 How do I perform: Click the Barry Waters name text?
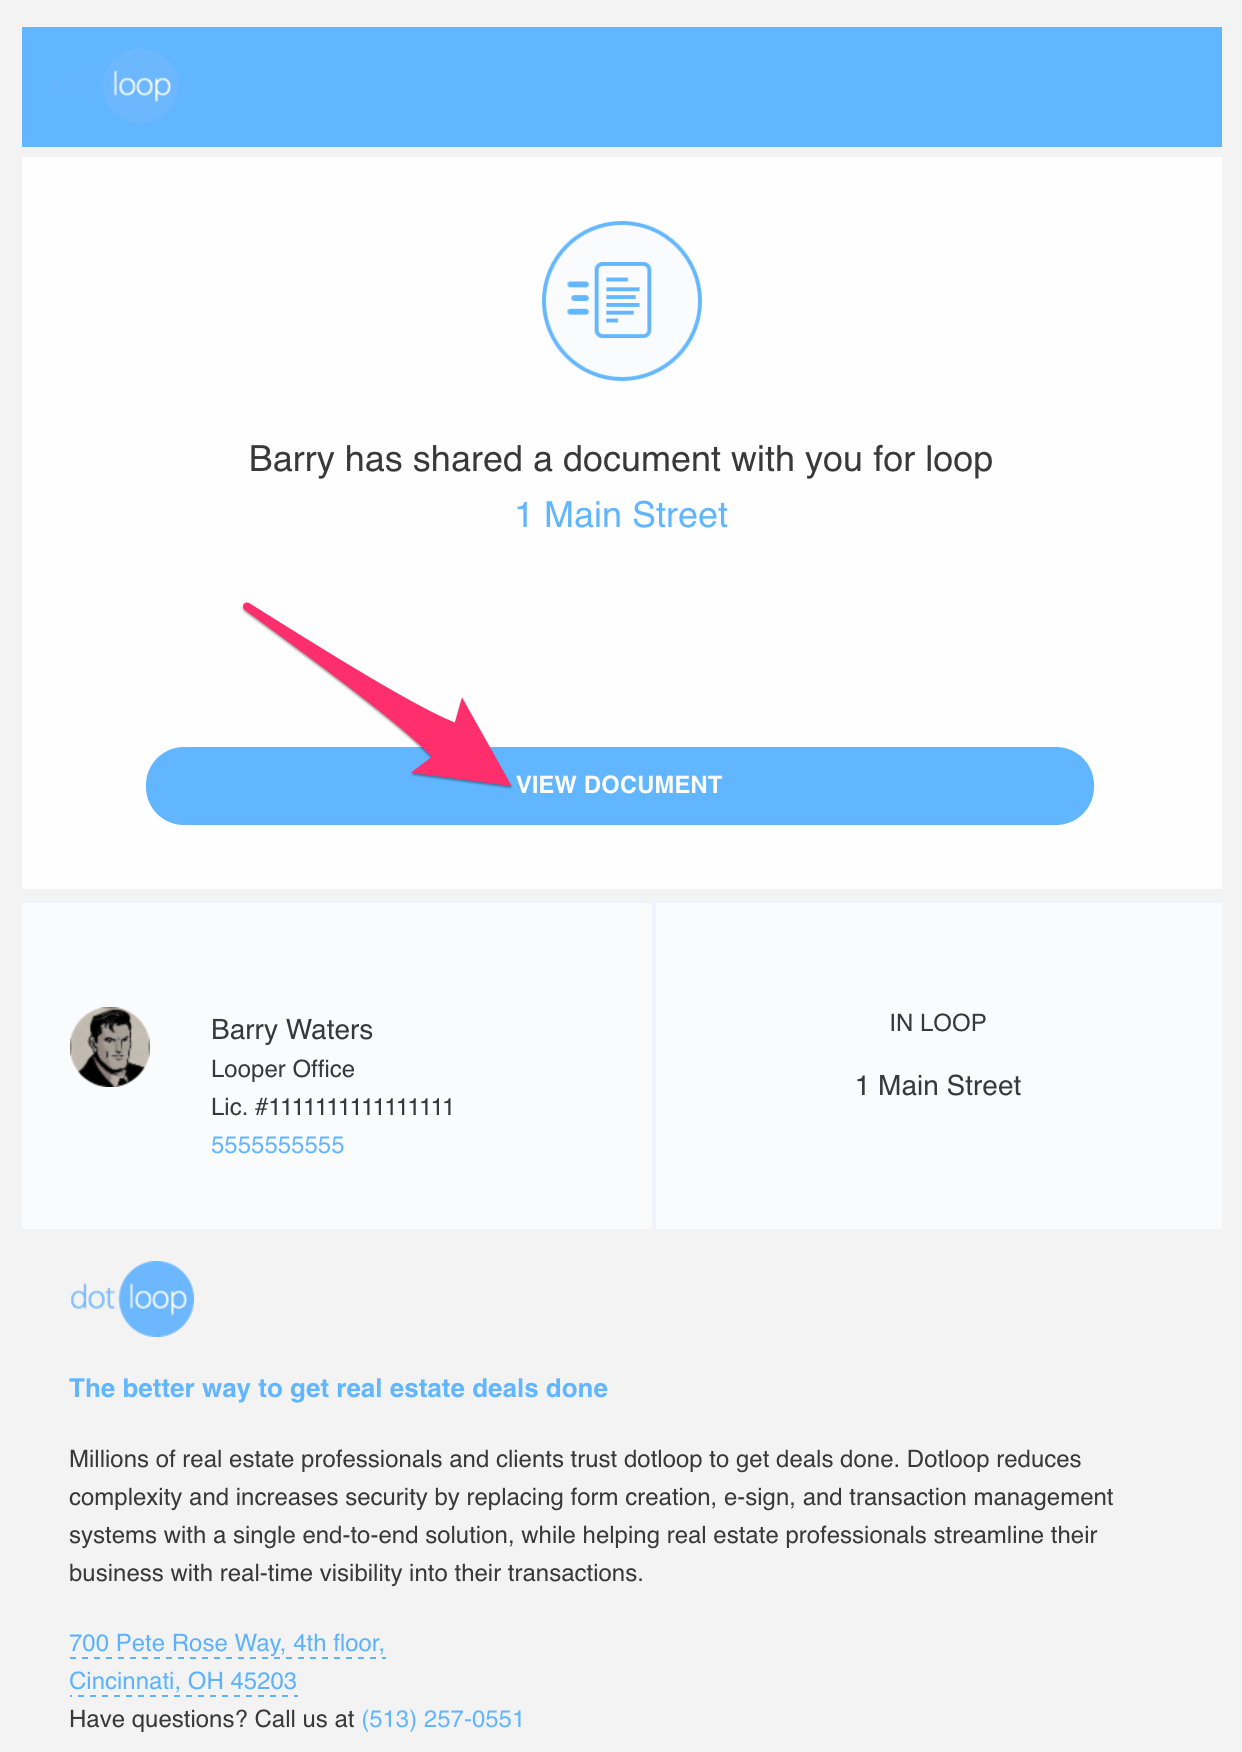[x=292, y=1030]
